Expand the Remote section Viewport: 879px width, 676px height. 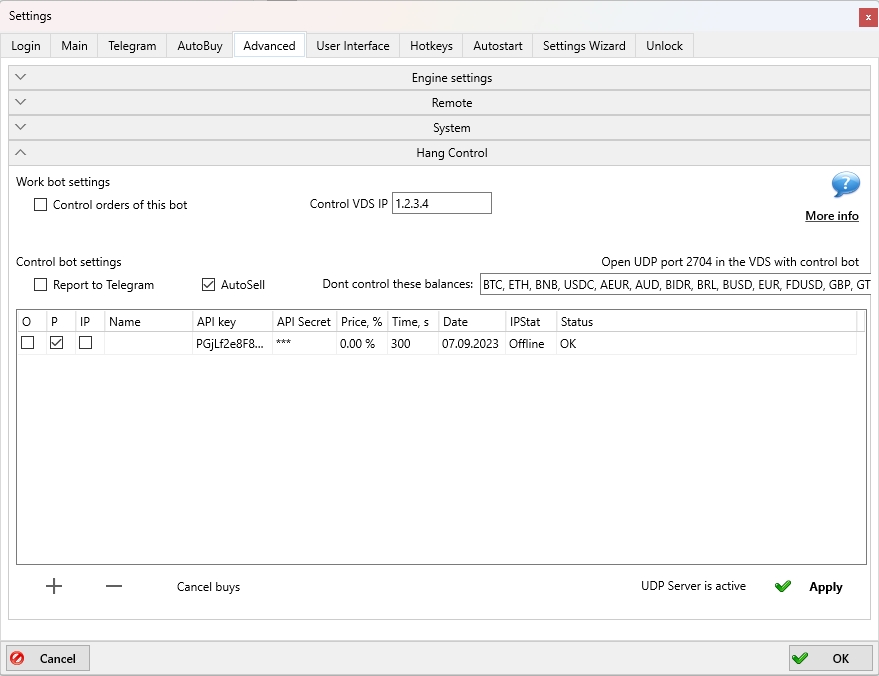point(440,103)
